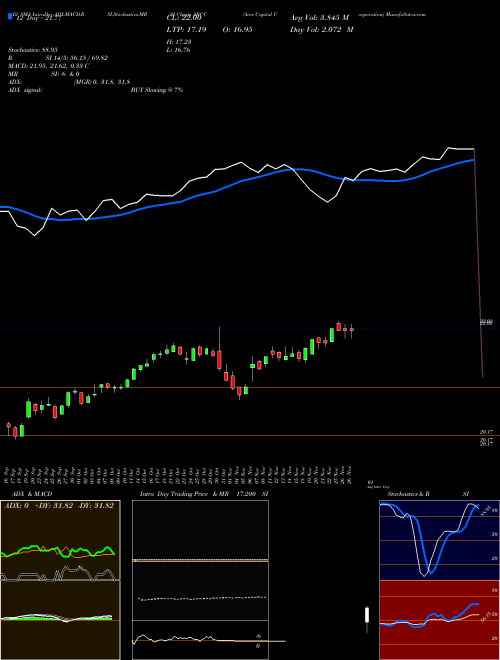
Task: Open the red RSI chart panel
Action: pyautogui.click(x=439, y=620)
